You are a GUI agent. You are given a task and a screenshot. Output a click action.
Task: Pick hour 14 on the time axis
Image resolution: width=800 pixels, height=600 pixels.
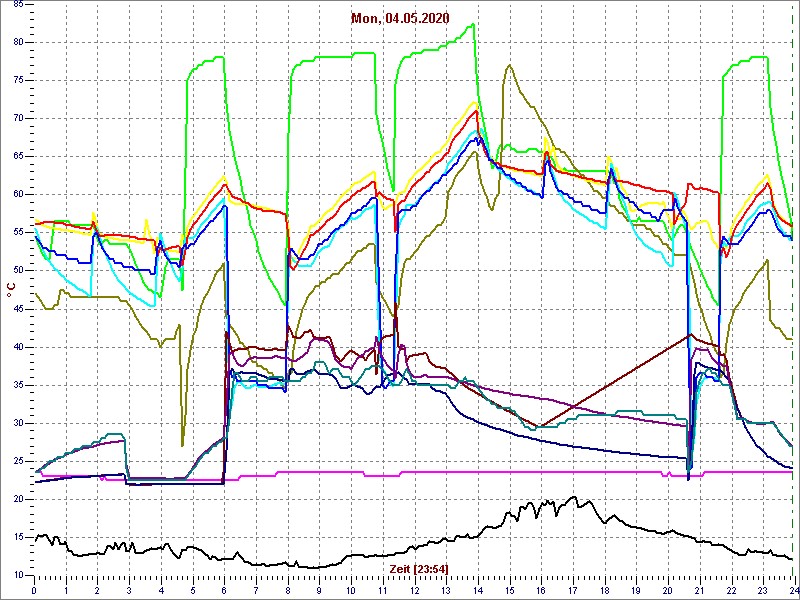477,591
